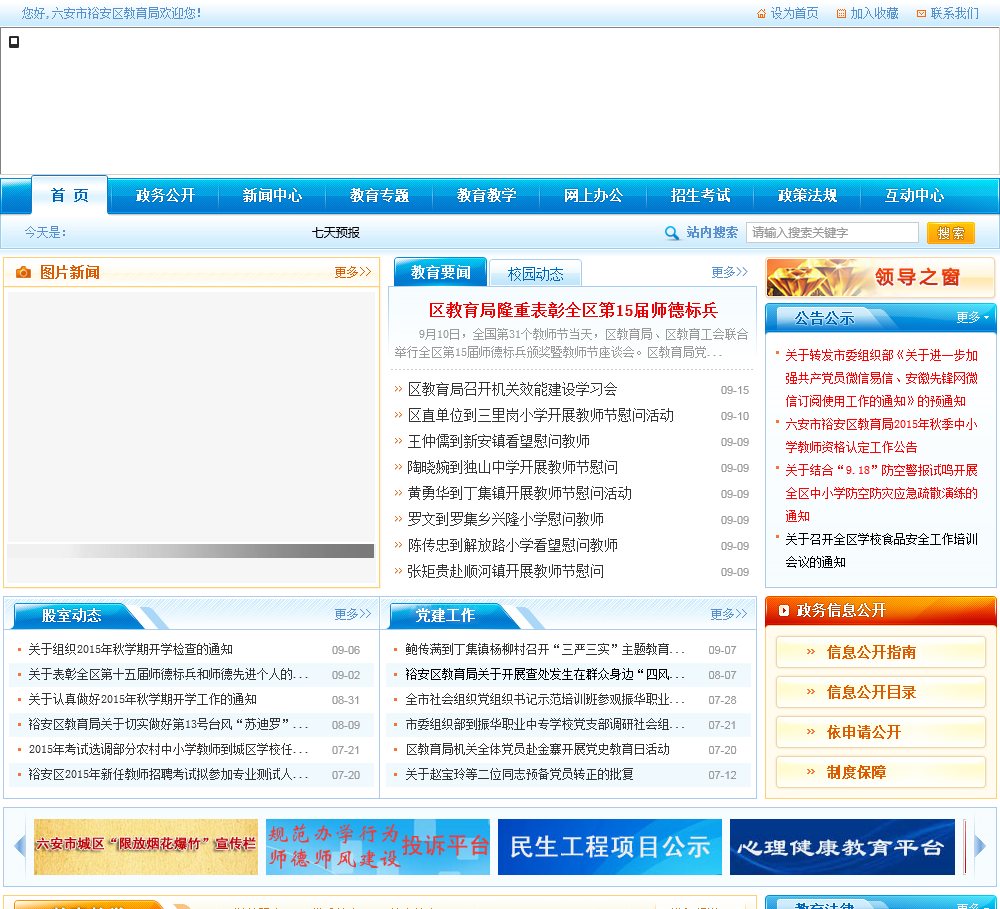Click the 依申请公开 button
This screenshot has width=1000, height=909.
881,732
